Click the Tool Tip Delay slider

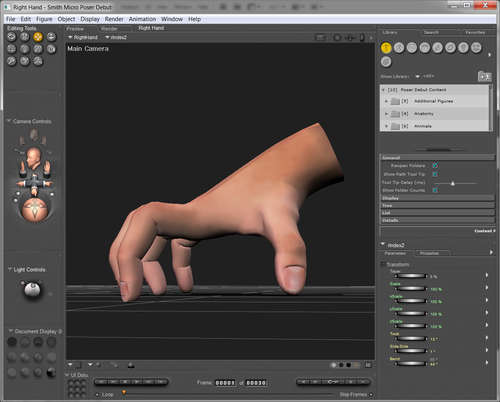coord(456,183)
